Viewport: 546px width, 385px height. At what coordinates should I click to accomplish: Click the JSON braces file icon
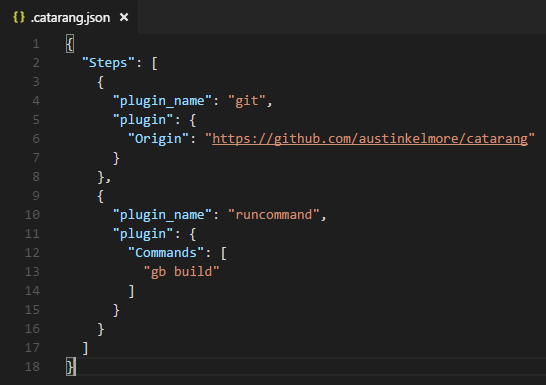[x=19, y=17]
